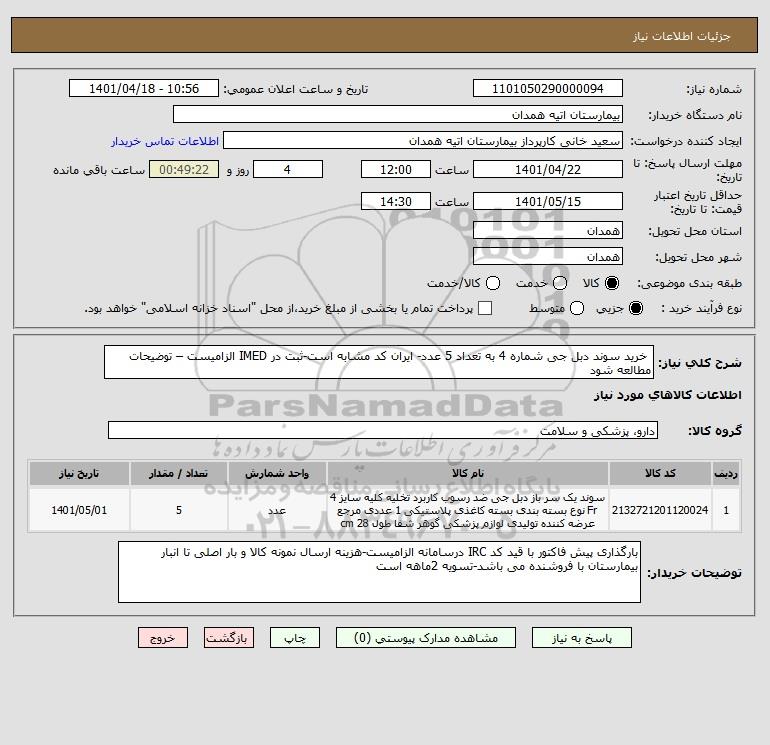Click the واحد شمارش column header
This screenshot has height=745, width=770.
click(277, 473)
